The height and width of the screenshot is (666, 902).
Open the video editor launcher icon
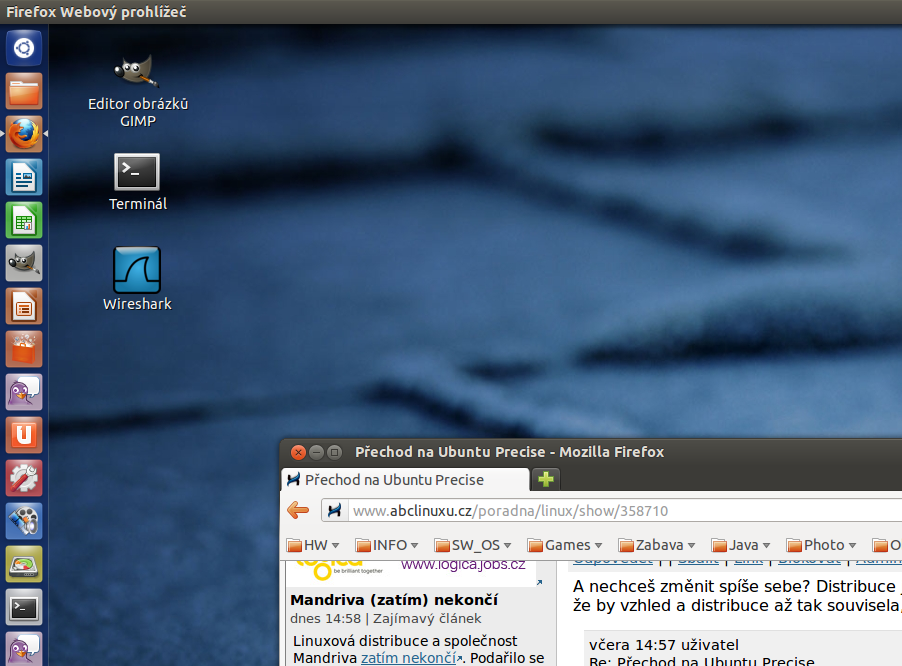point(24,521)
